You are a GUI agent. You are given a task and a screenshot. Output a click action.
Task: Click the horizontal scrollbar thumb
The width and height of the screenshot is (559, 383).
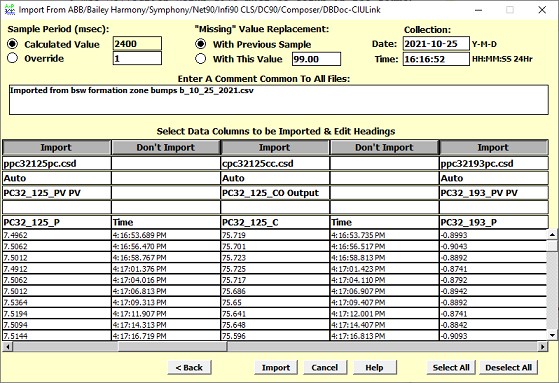tap(173, 346)
